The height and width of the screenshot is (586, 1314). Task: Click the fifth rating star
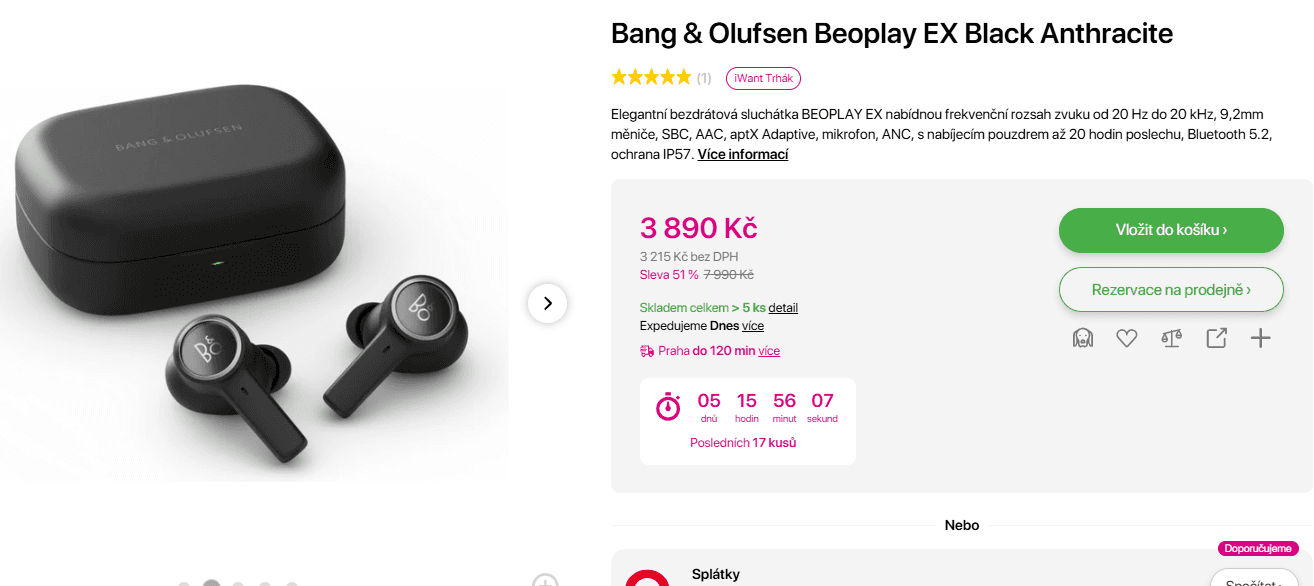point(683,76)
